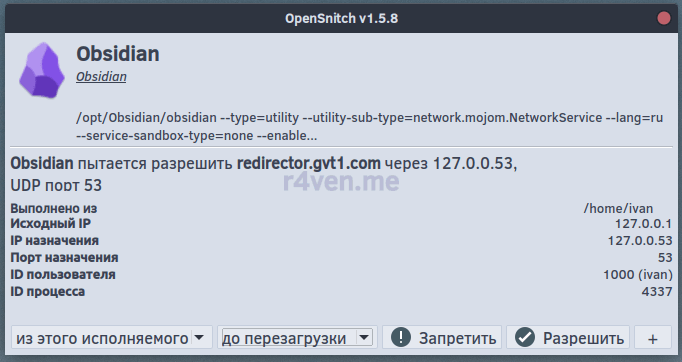Click the /opt/Obsidian/obsidian command line text
The image size is (682, 362).
369,126
